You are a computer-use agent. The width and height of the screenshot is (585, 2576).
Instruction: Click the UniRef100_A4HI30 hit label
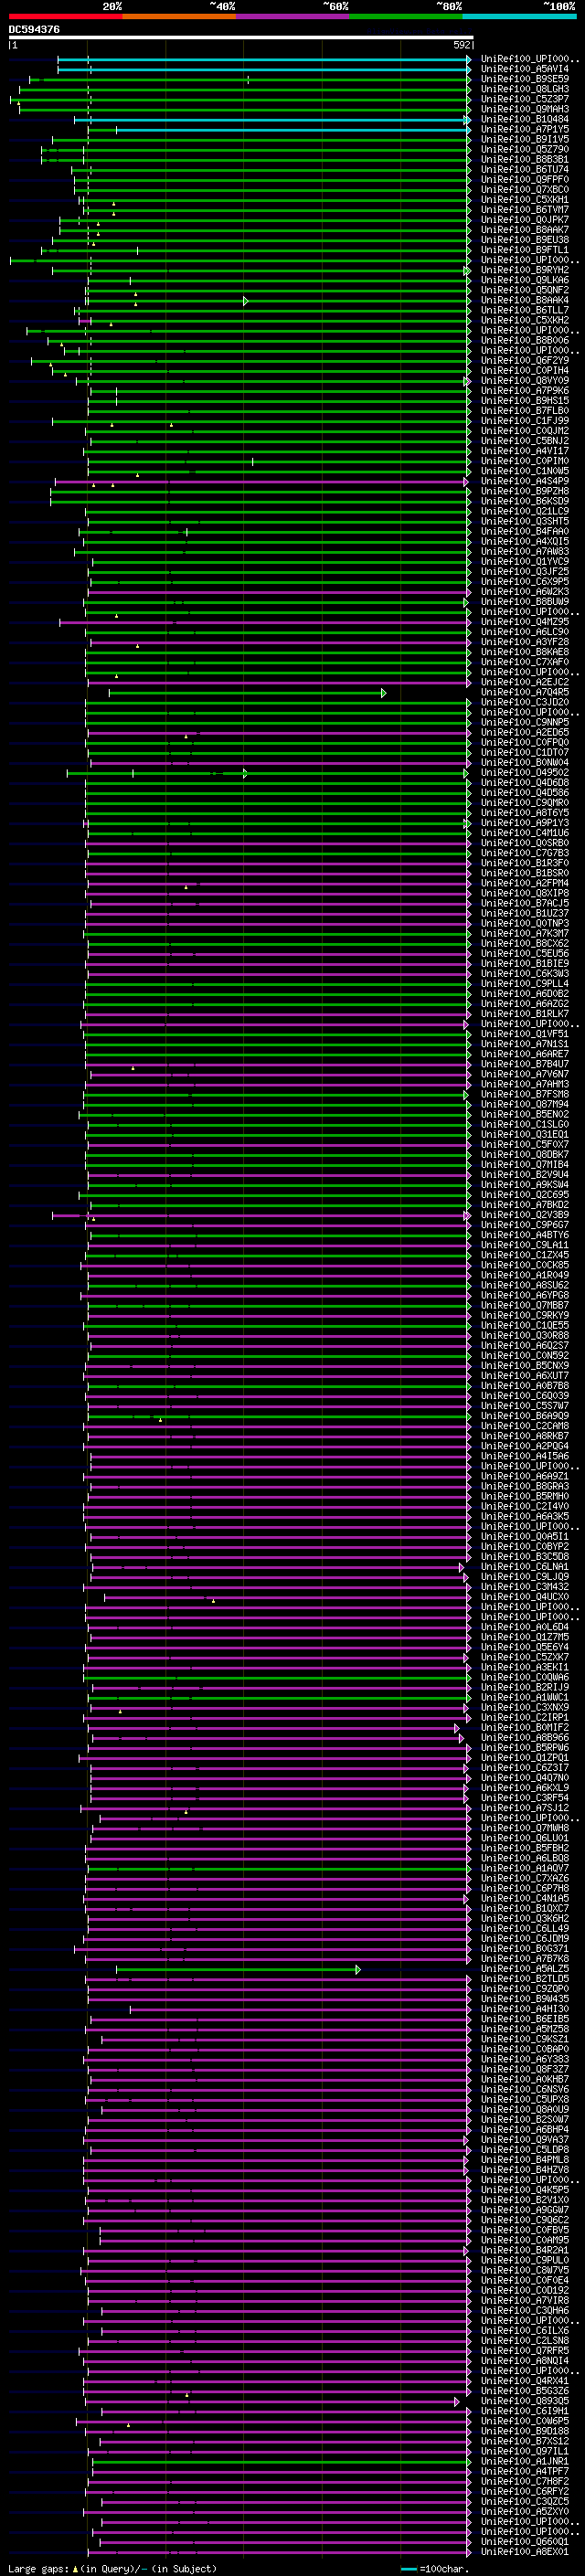pyautogui.click(x=525, y=2009)
